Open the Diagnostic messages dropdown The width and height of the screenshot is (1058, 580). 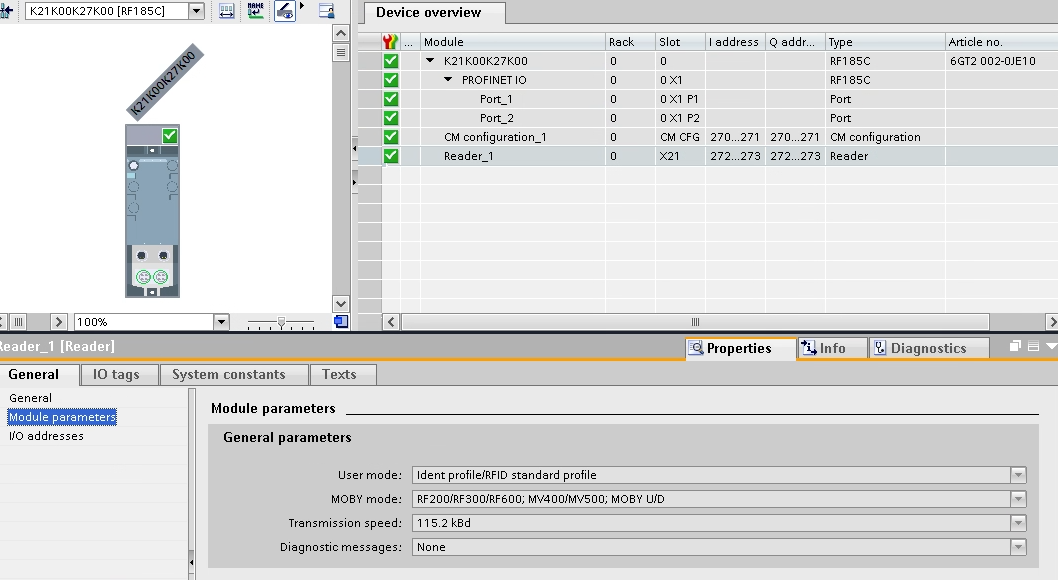[1018, 547]
